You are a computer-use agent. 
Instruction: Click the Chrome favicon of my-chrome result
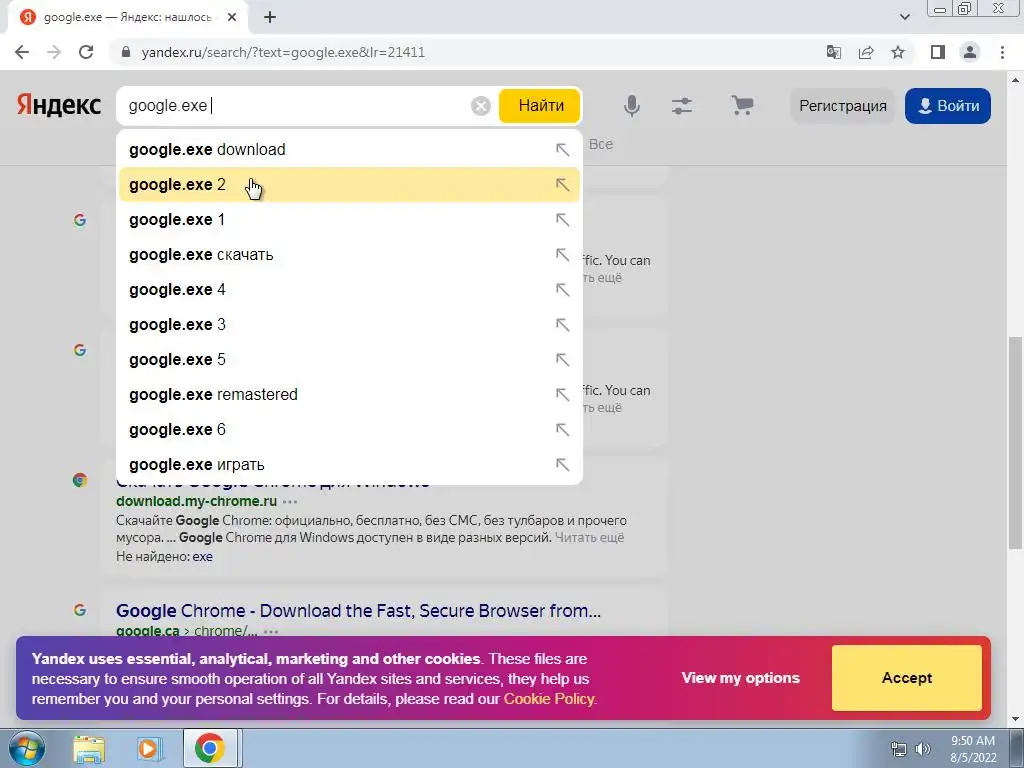point(80,481)
